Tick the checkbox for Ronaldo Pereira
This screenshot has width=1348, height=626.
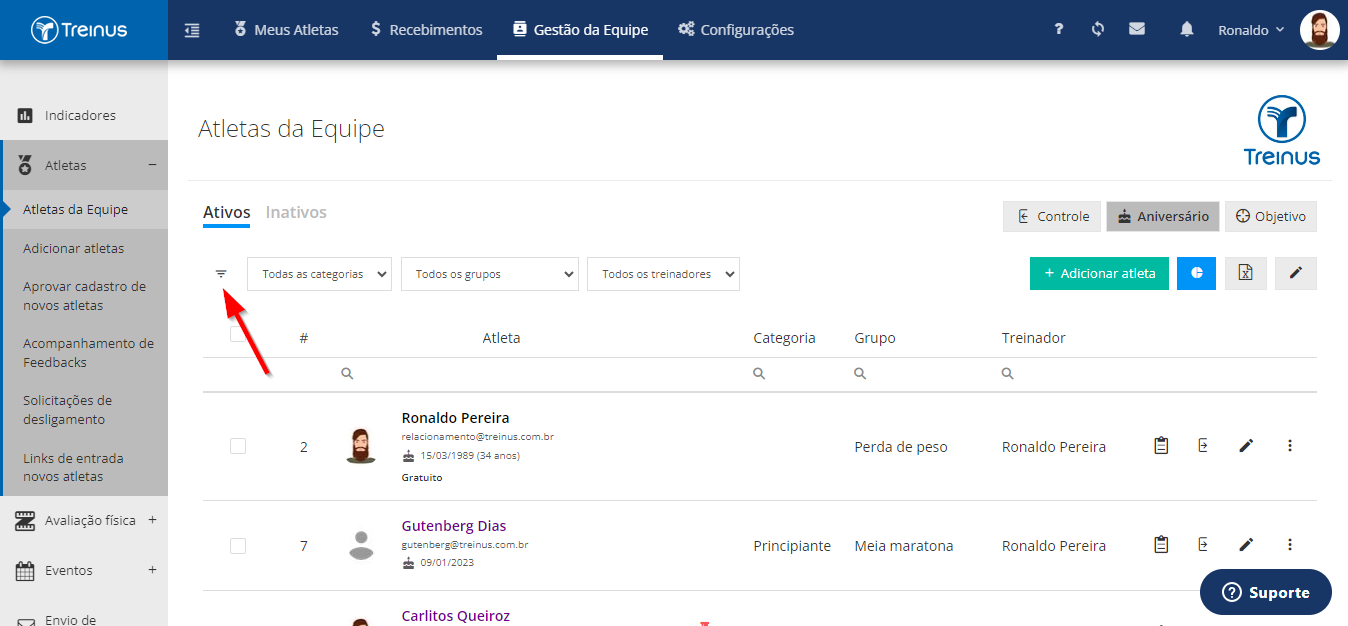238,446
